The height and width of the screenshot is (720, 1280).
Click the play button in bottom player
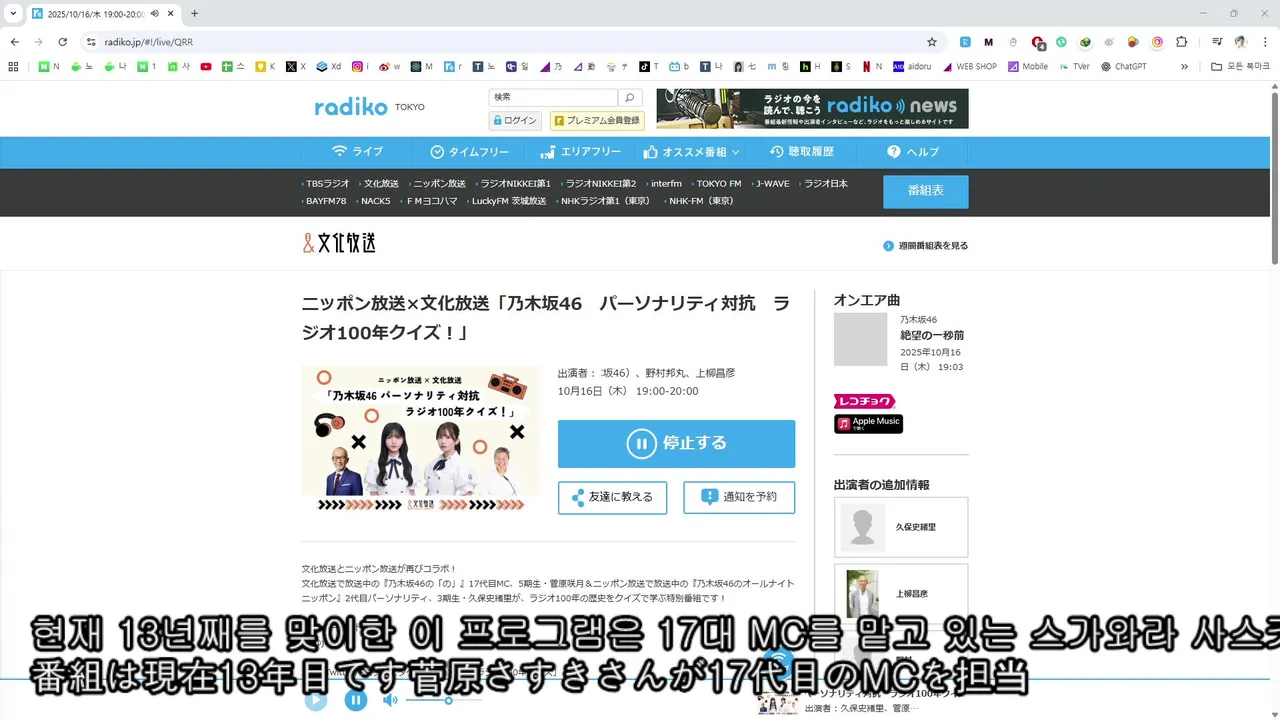tap(315, 700)
